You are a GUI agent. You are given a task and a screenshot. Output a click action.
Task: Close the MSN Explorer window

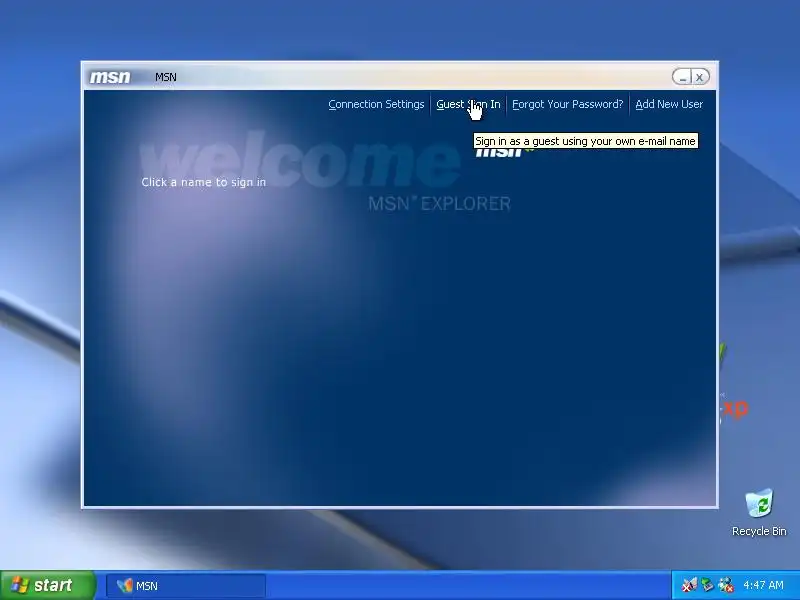tap(700, 77)
